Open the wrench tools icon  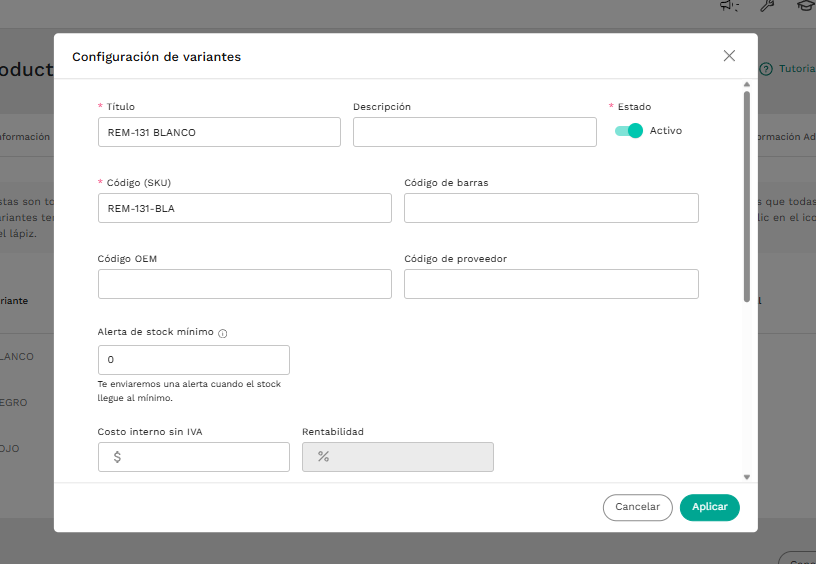pos(767,6)
